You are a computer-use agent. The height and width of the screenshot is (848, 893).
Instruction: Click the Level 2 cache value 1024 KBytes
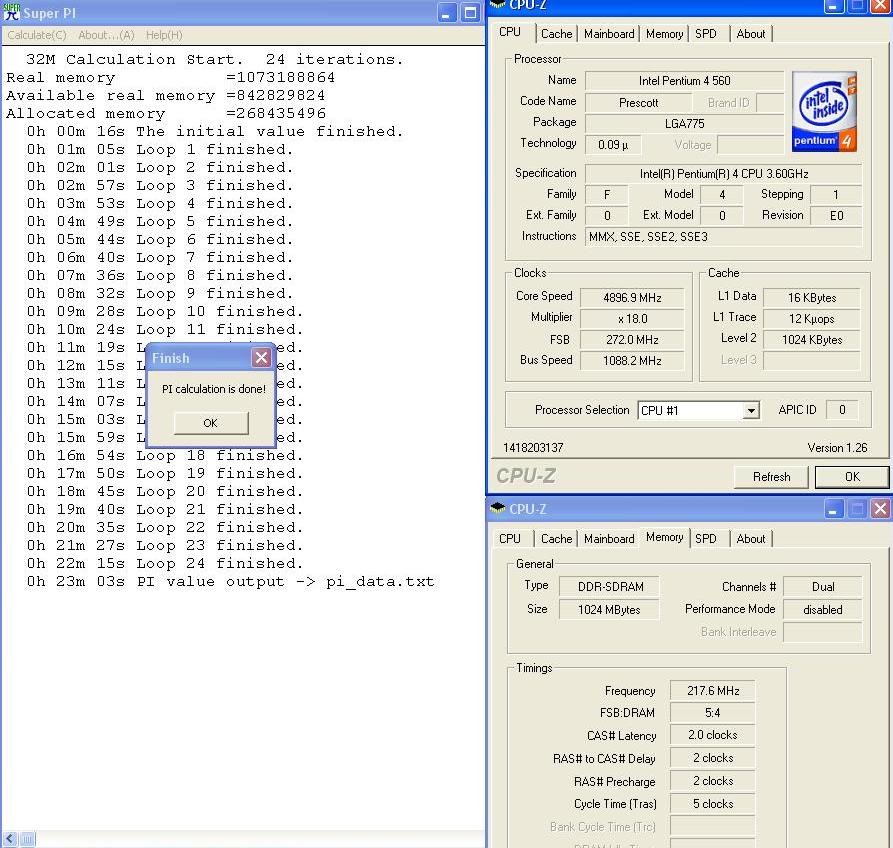[812, 340]
